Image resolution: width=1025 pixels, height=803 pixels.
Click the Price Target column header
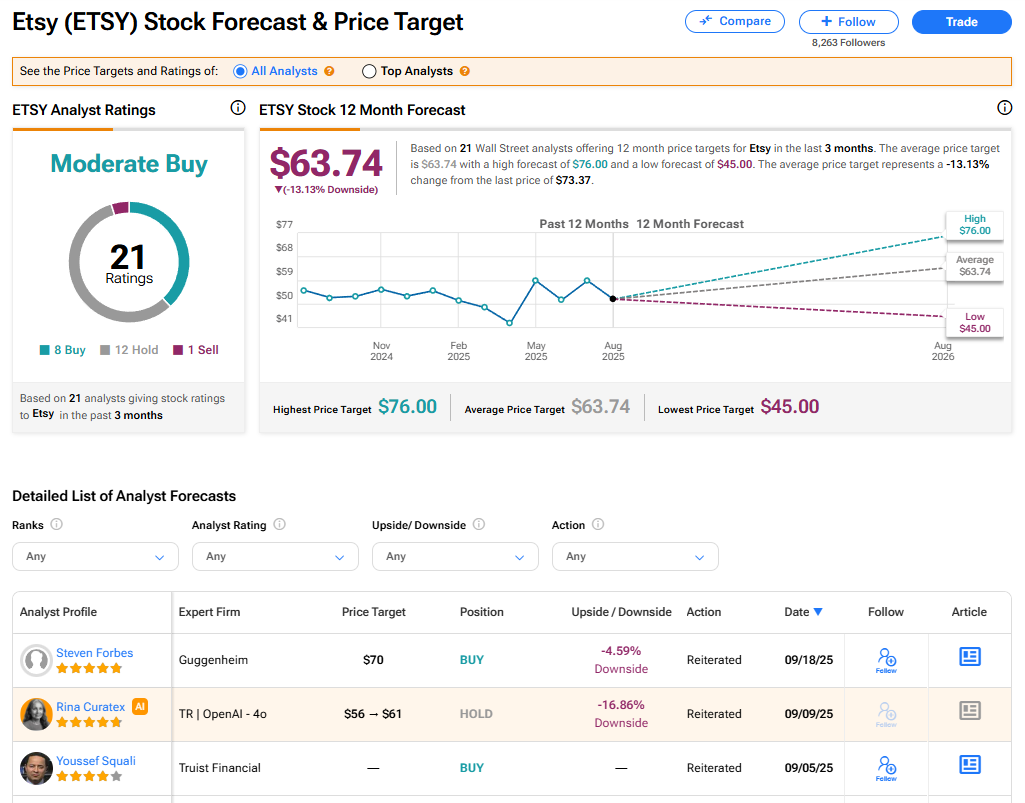[375, 612]
